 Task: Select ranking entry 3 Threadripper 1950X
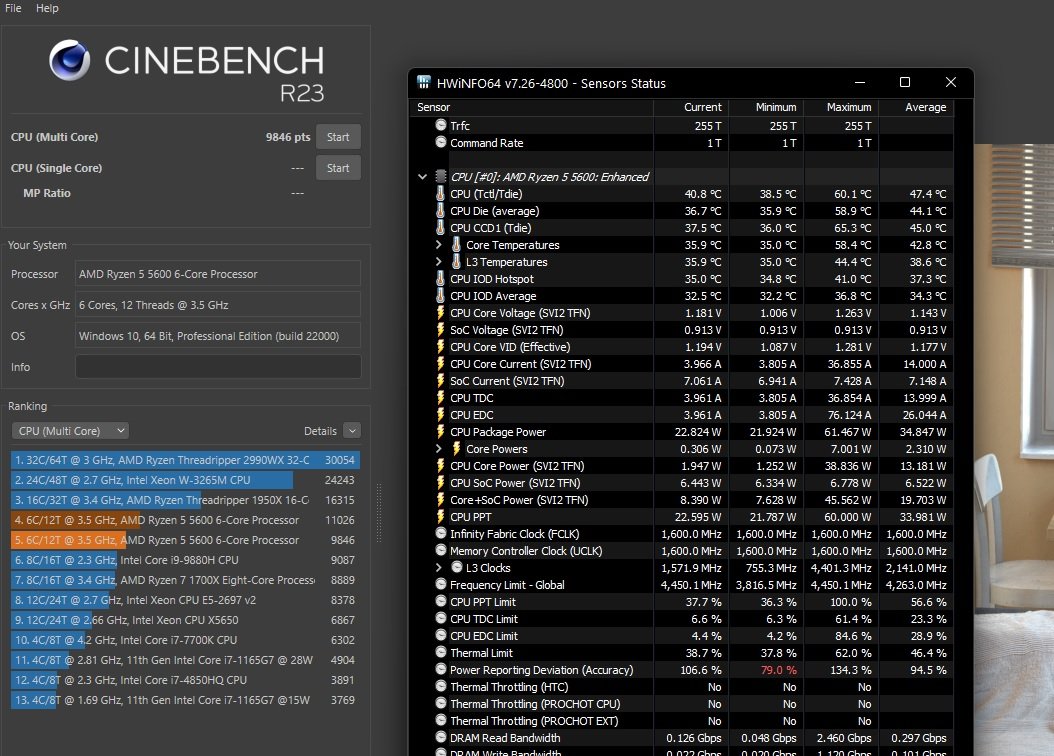click(186, 500)
